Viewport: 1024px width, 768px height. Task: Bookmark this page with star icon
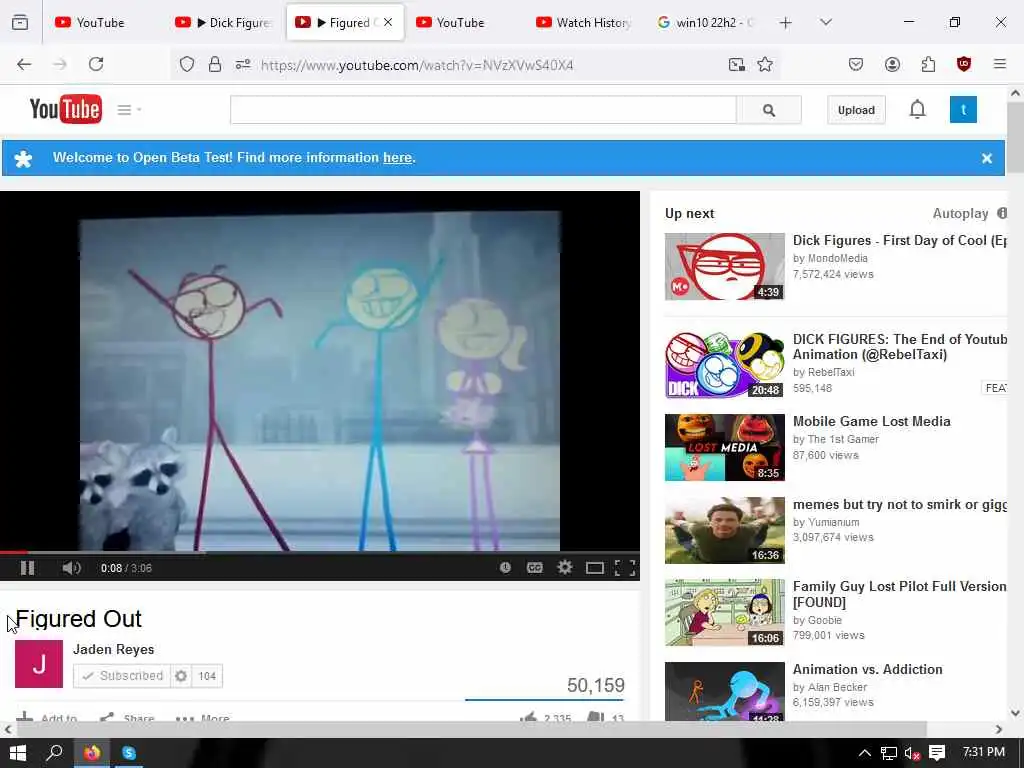tap(765, 64)
